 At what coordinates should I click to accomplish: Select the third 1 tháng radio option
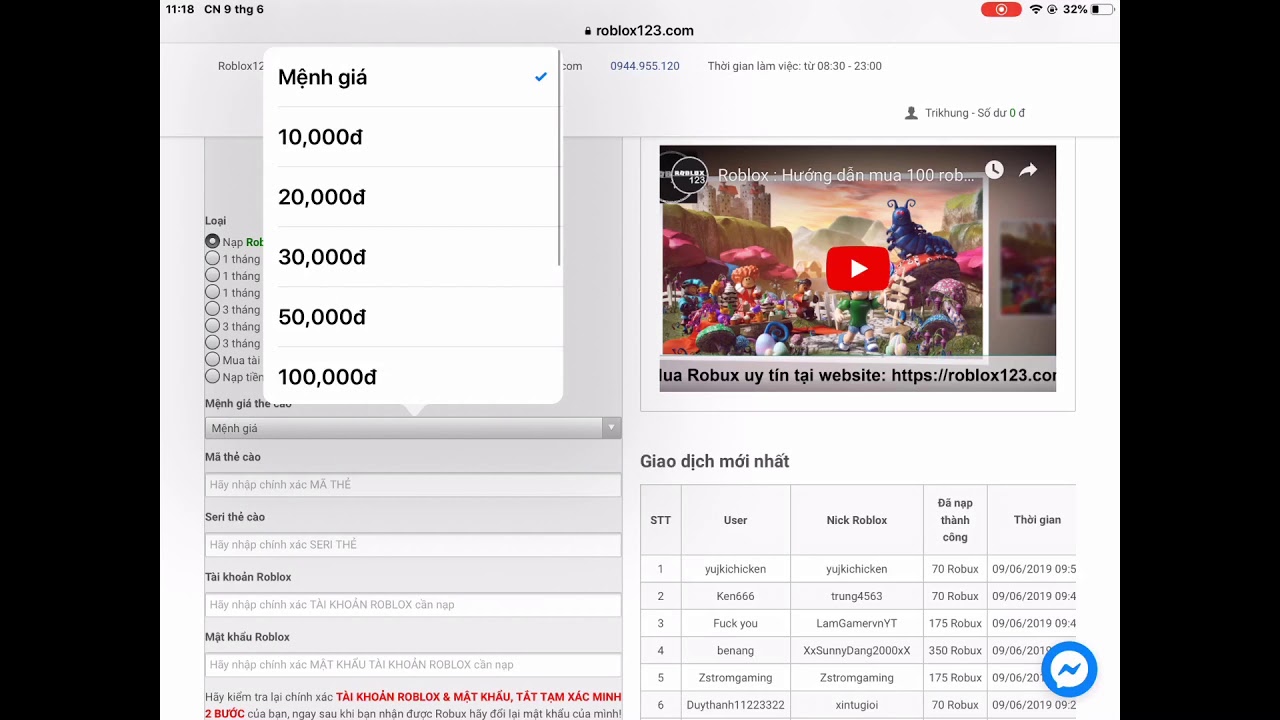(212, 292)
